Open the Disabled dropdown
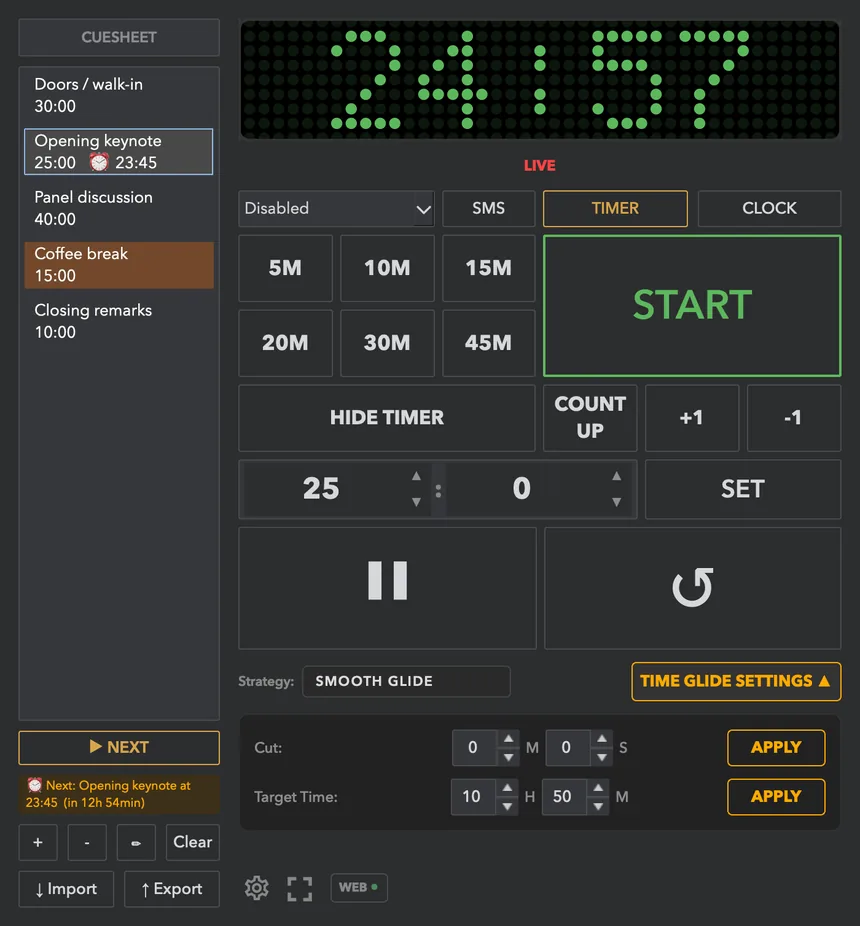This screenshot has height=926, width=860. (x=336, y=208)
